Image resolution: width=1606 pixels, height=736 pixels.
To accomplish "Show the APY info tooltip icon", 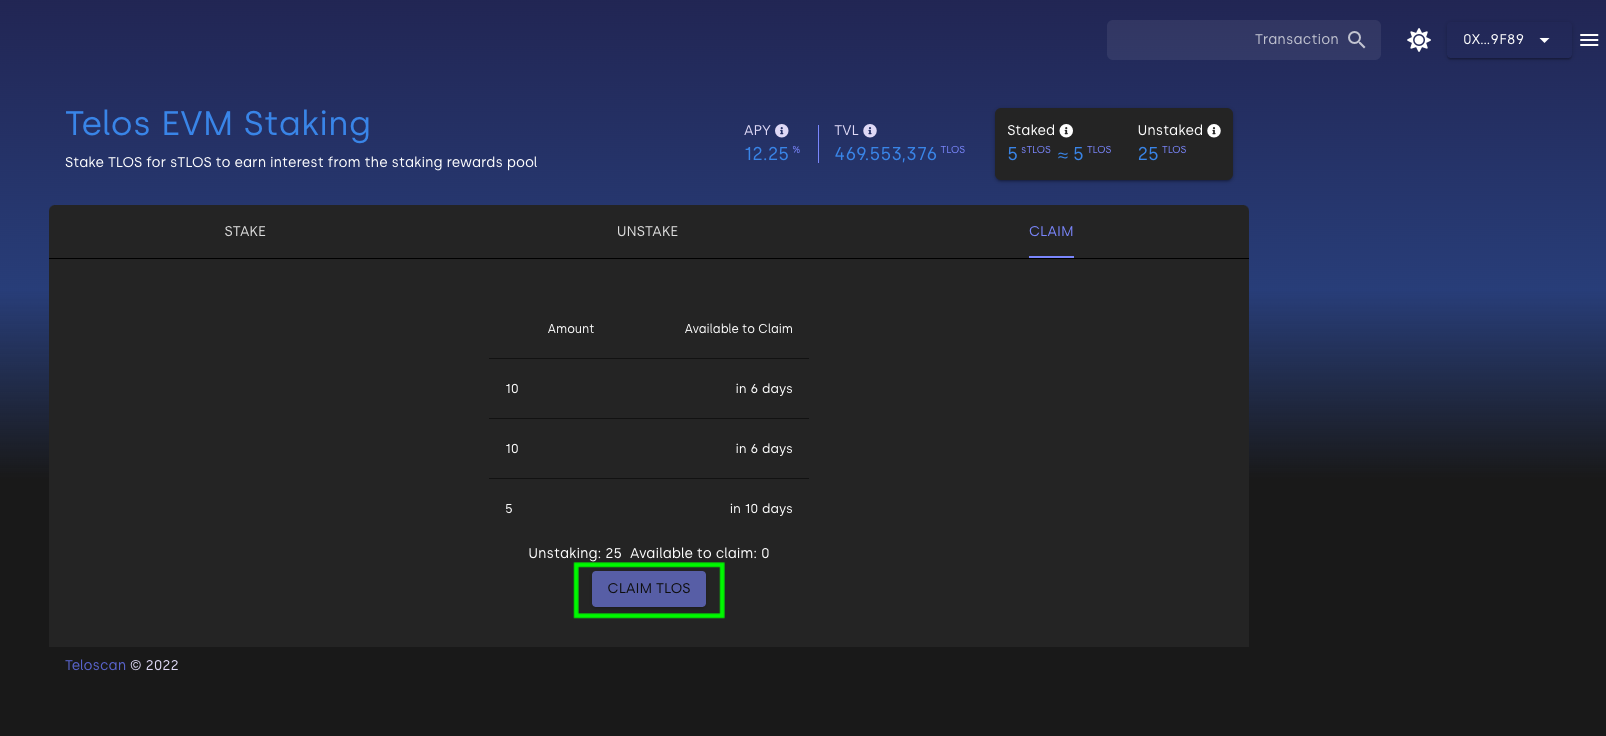I will click(x=782, y=131).
